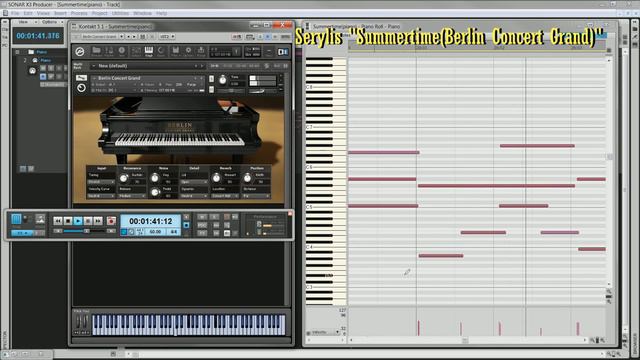Click the 00:01:41:12 transport time display
This screenshot has height=360, width=640.
(151, 221)
